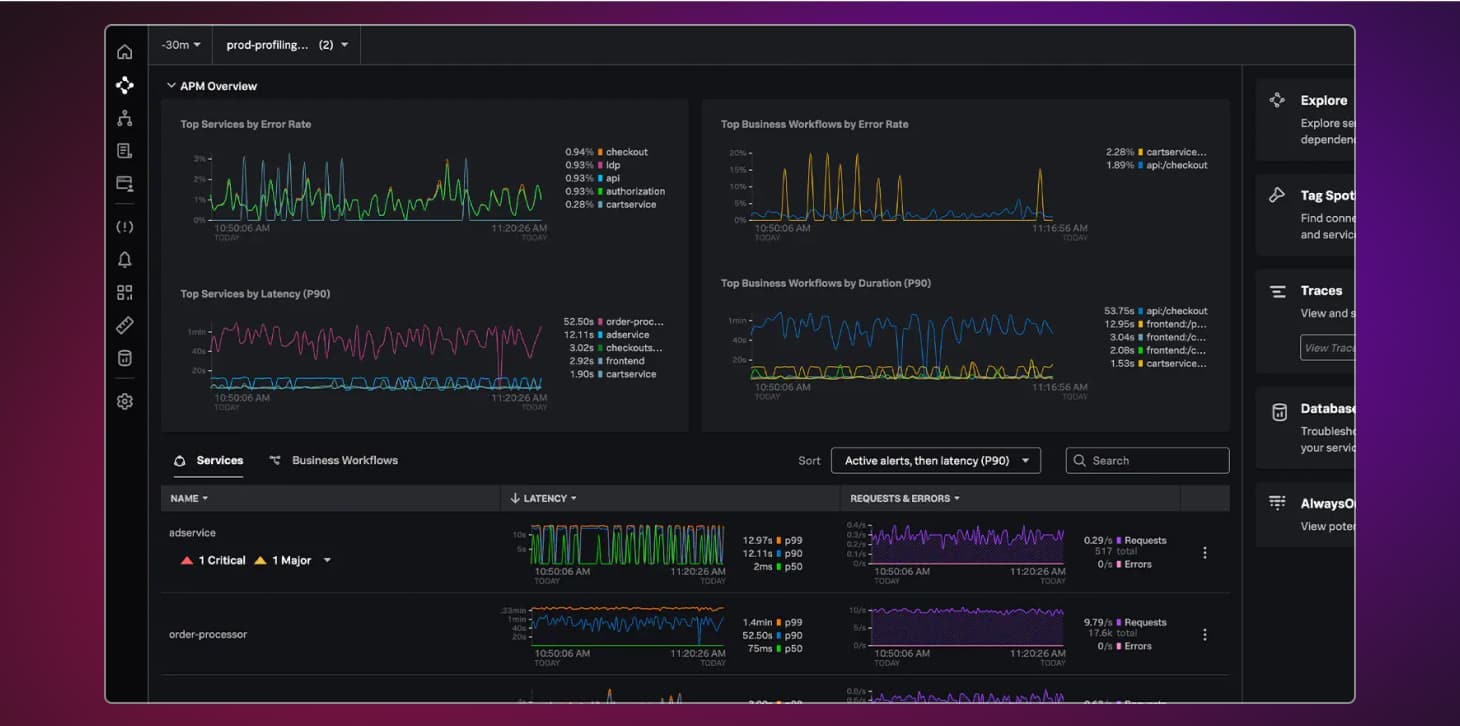Expand adservice alerts dropdown arrow
The width and height of the screenshot is (1460, 726).
pyautogui.click(x=327, y=561)
